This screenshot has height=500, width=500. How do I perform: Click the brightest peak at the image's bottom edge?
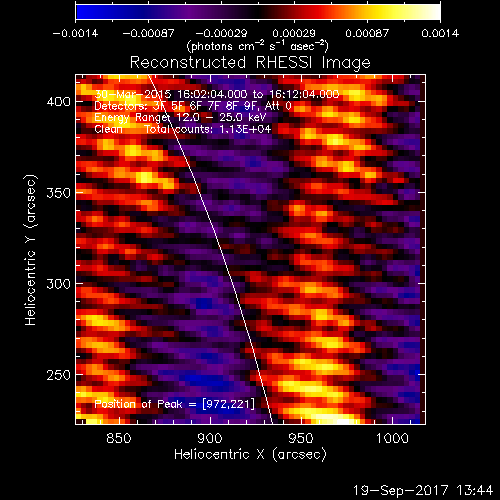tap(343, 421)
